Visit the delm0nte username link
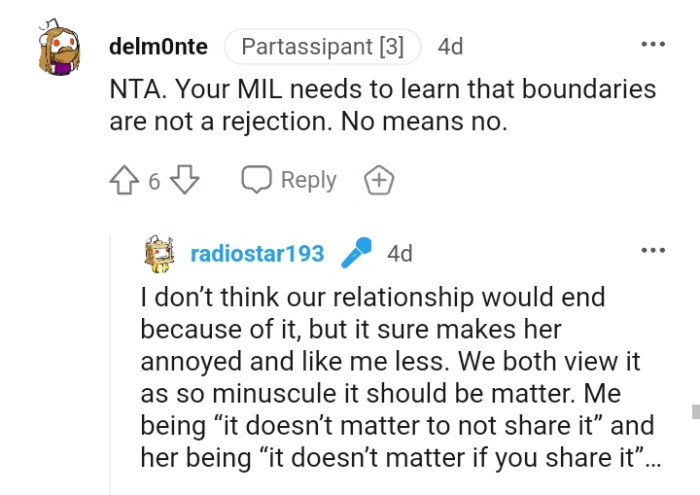Viewport: 700px width, 495px height. click(158, 47)
